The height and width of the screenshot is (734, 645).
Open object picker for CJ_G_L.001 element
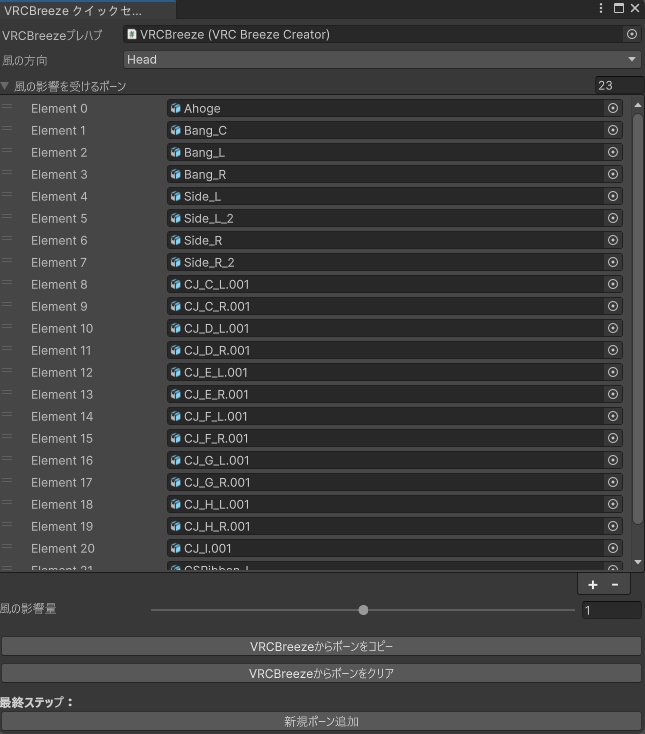pyautogui.click(x=613, y=460)
